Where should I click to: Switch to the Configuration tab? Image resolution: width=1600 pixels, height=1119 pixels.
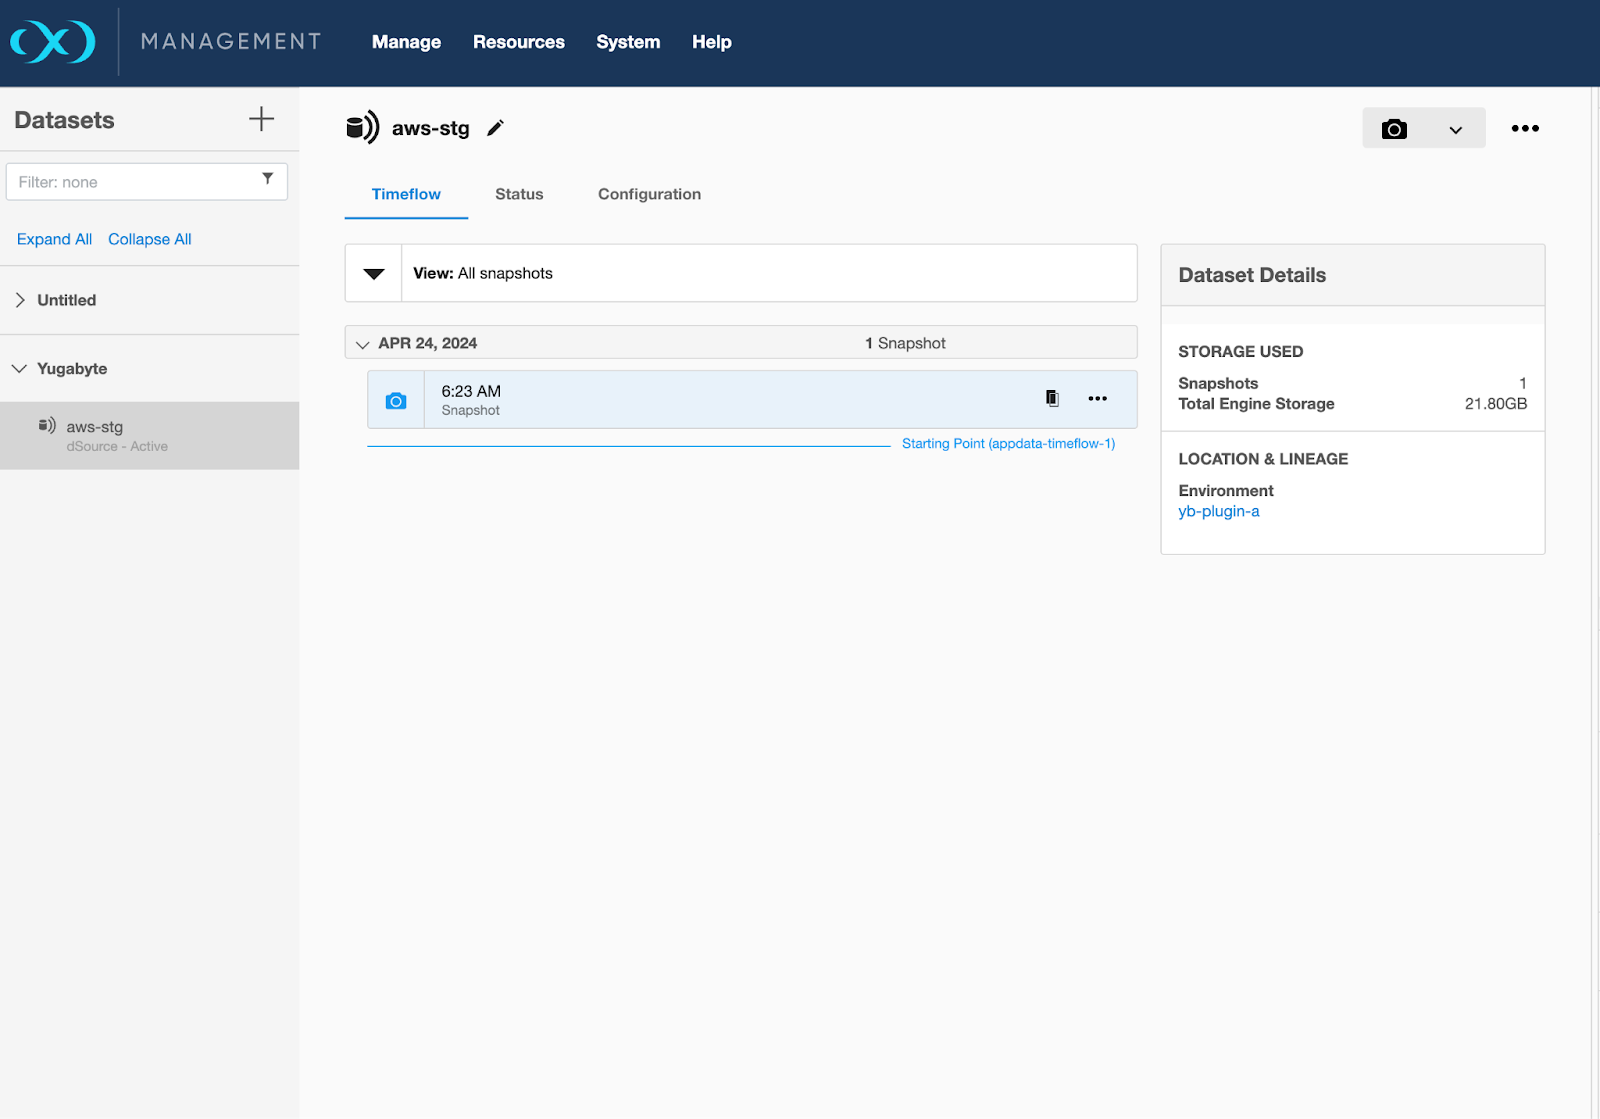point(649,194)
